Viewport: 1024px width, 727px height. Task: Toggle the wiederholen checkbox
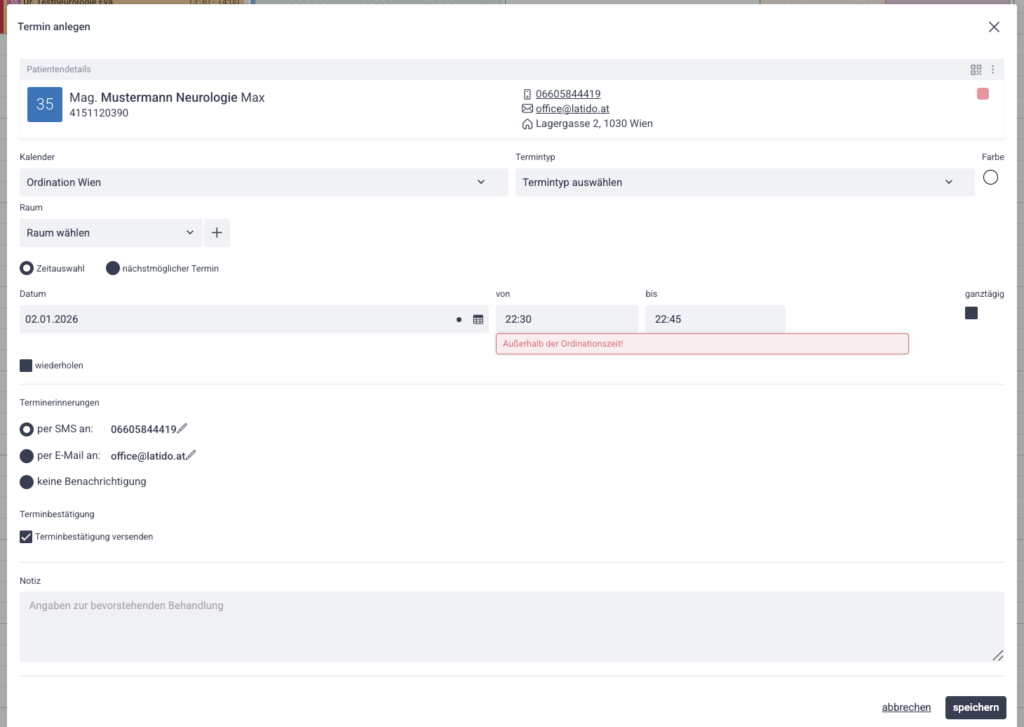26,366
